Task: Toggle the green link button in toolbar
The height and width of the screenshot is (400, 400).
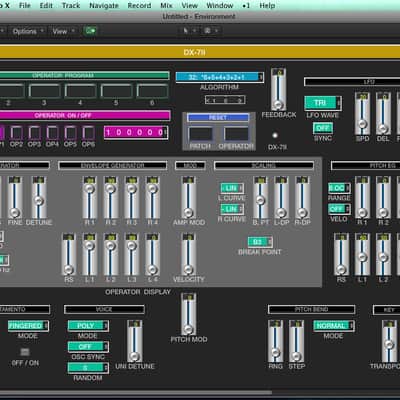Action: 90,31
